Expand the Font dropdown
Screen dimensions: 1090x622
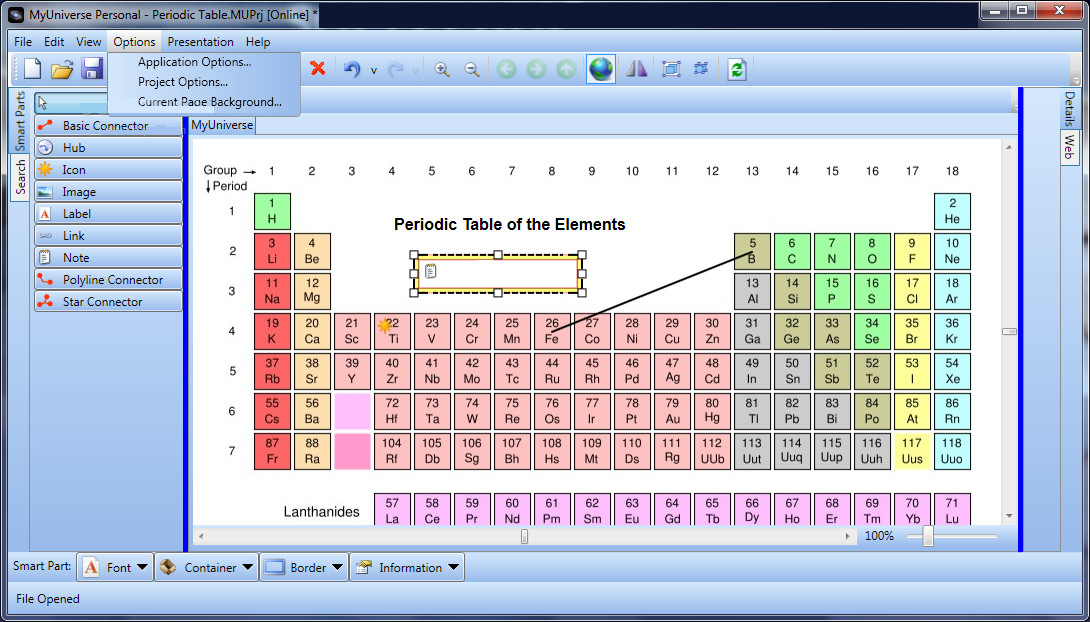[x=115, y=568]
